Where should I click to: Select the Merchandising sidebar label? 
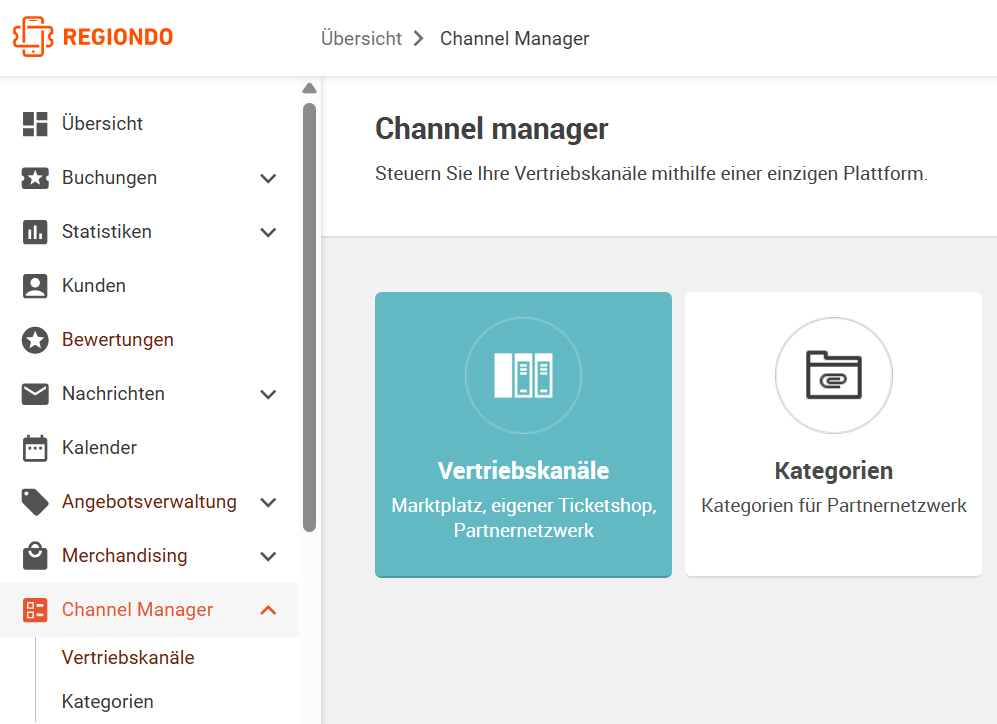(125, 556)
